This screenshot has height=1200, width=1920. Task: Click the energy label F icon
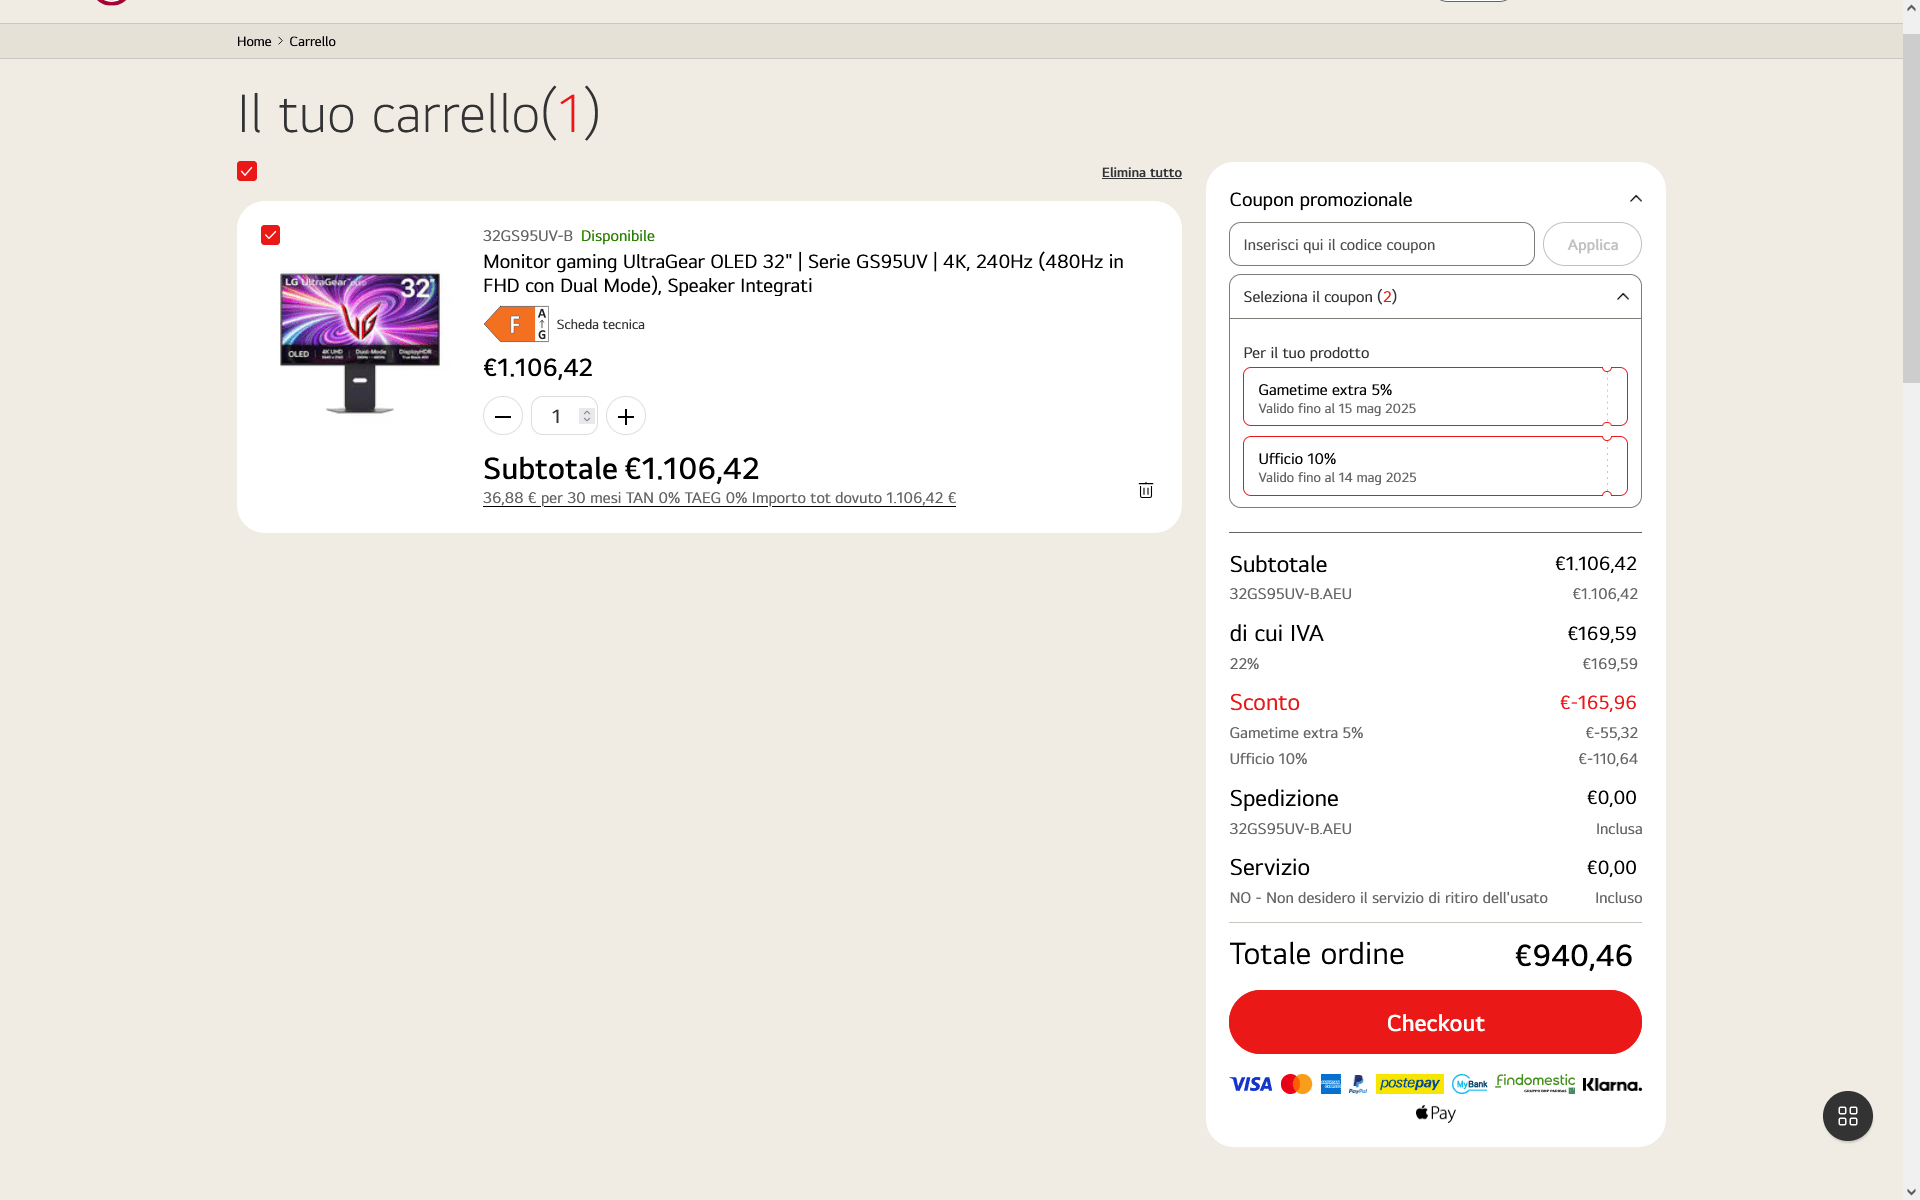pyautogui.click(x=515, y=324)
